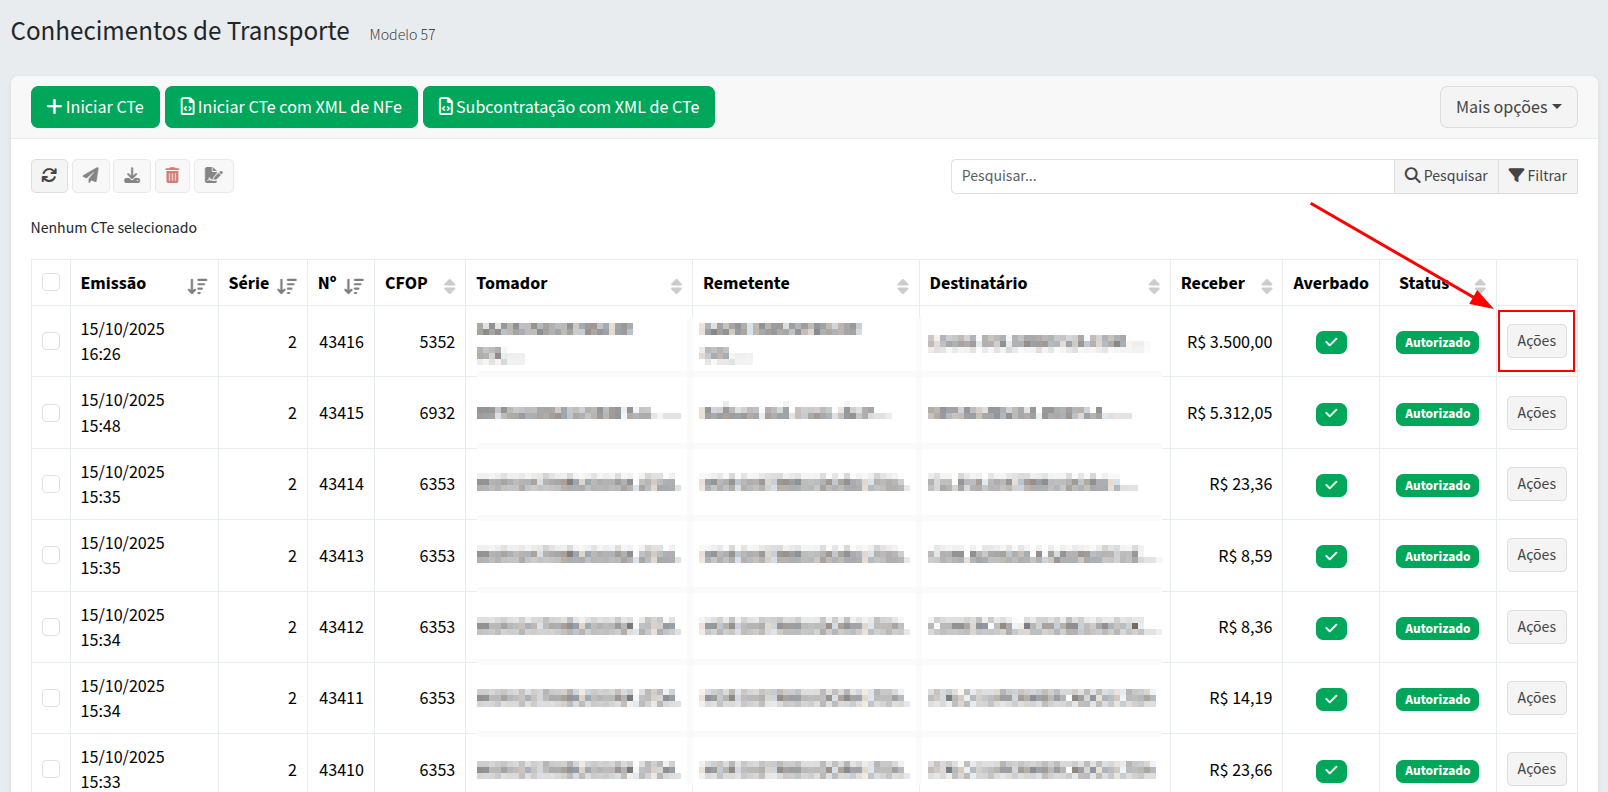The image size is (1608, 792).
Task: Toggle the select-all checkbox in header
Action: (51, 283)
